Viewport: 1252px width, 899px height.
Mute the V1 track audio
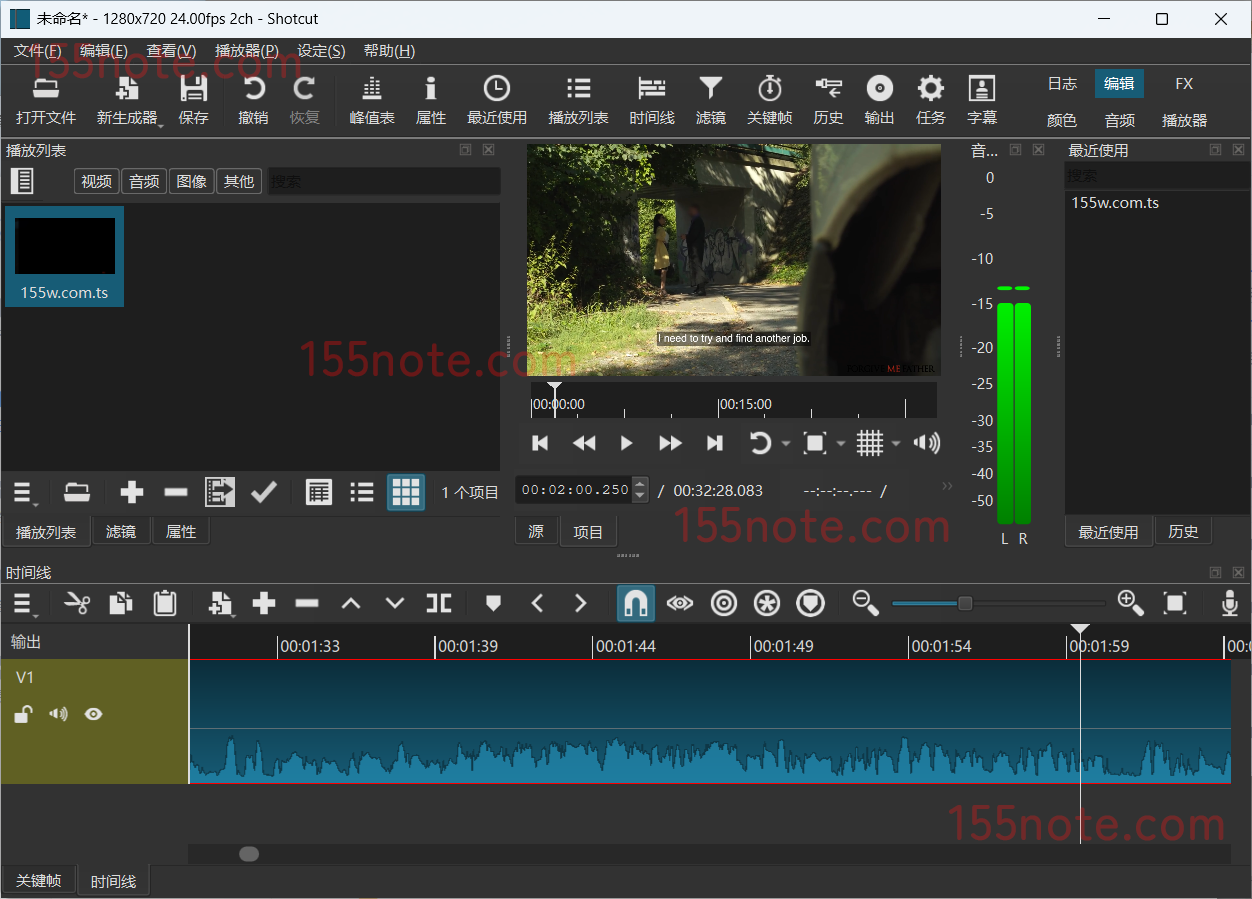[x=59, y=714]
